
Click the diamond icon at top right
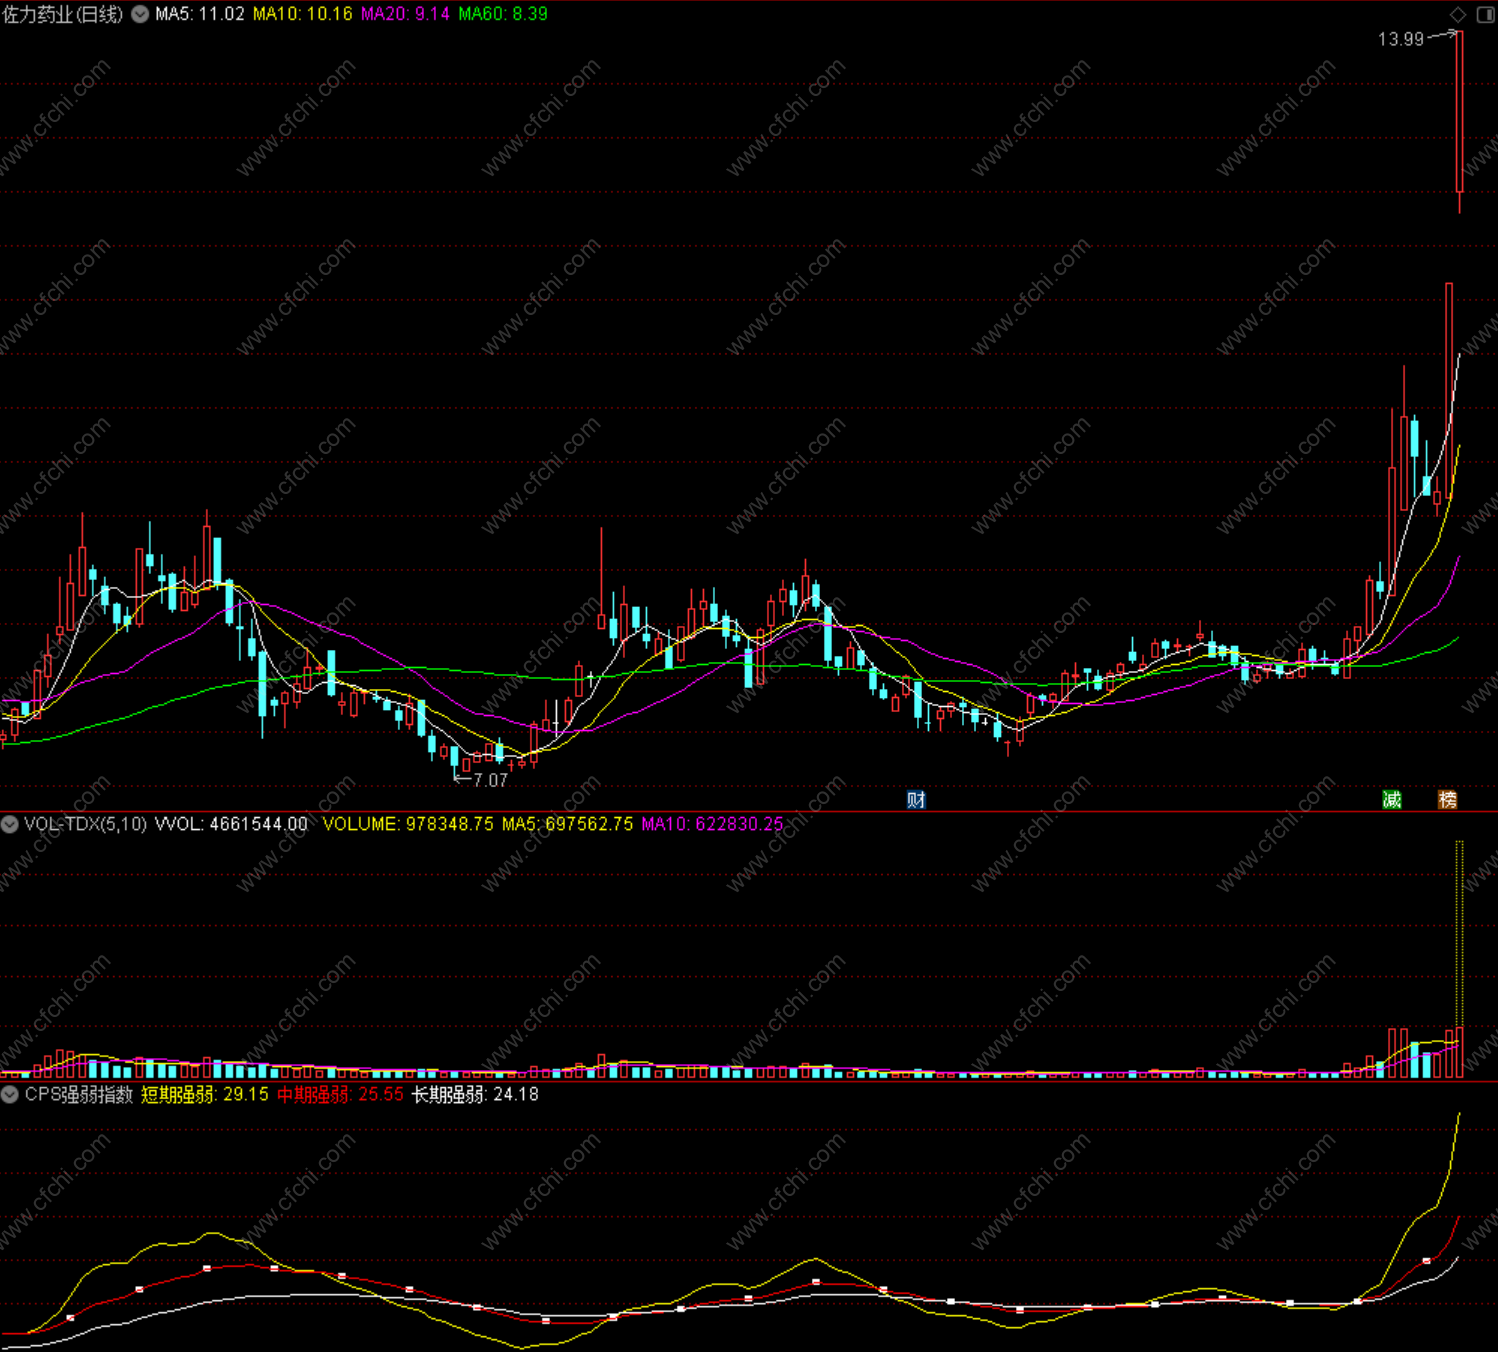(x=1459, y=14)
